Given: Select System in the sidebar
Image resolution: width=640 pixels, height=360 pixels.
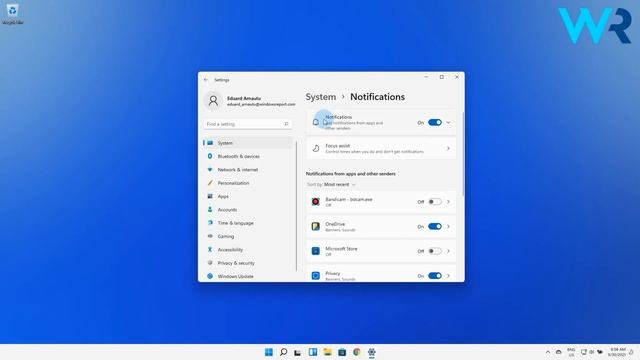Looking at the screenshot, I should [248, 143].
